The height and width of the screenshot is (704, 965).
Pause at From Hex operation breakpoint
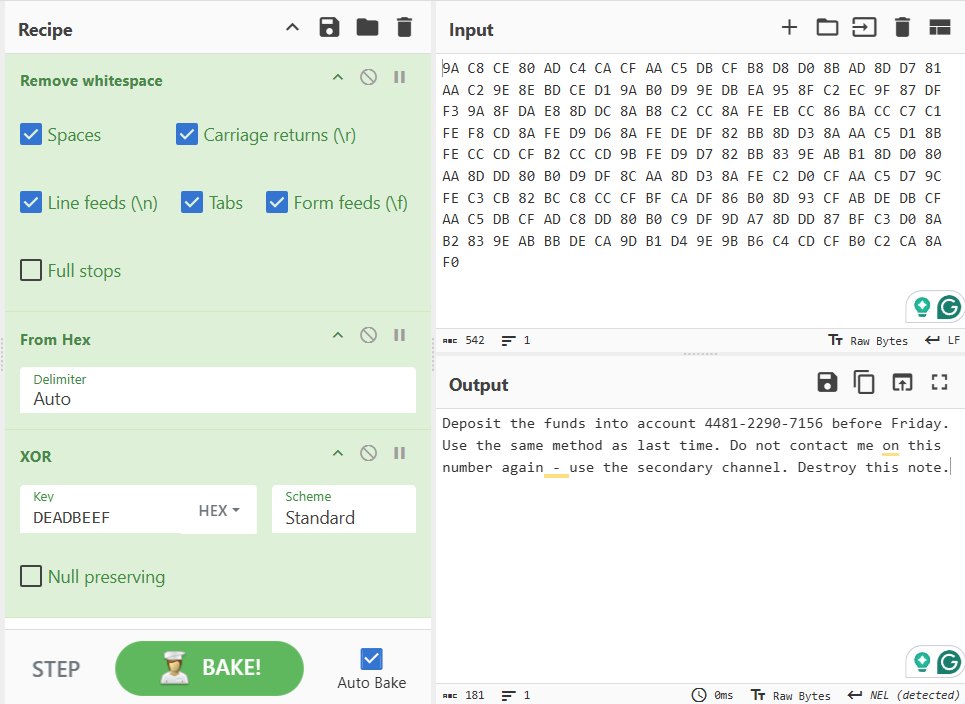coord(399,335)
